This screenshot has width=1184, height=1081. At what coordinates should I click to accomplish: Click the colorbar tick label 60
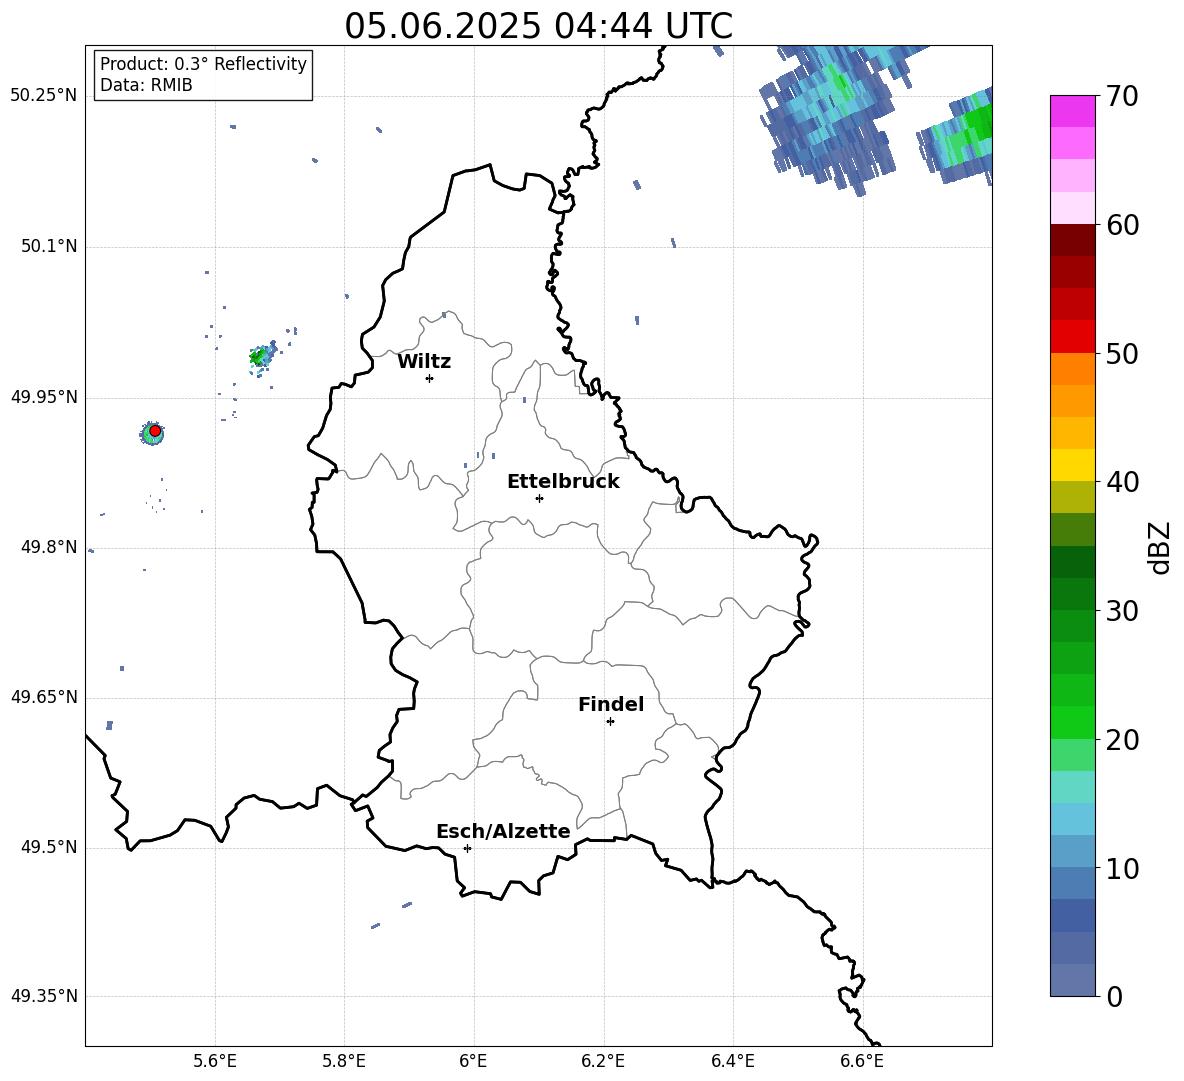point(1122,225)
